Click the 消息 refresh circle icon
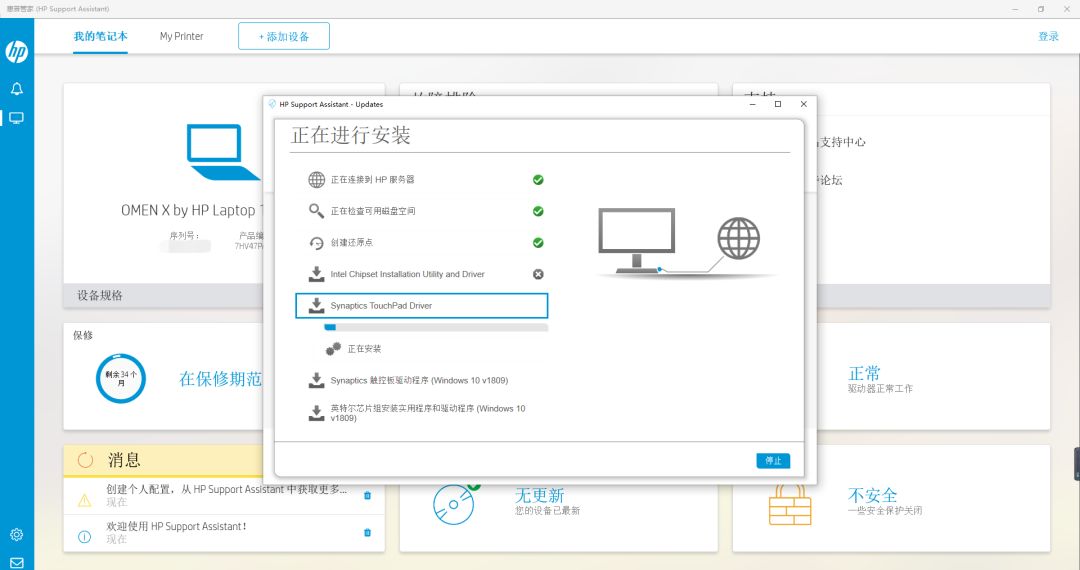The width and height of the screenshot is (1080, 570). tap(85, 461)
